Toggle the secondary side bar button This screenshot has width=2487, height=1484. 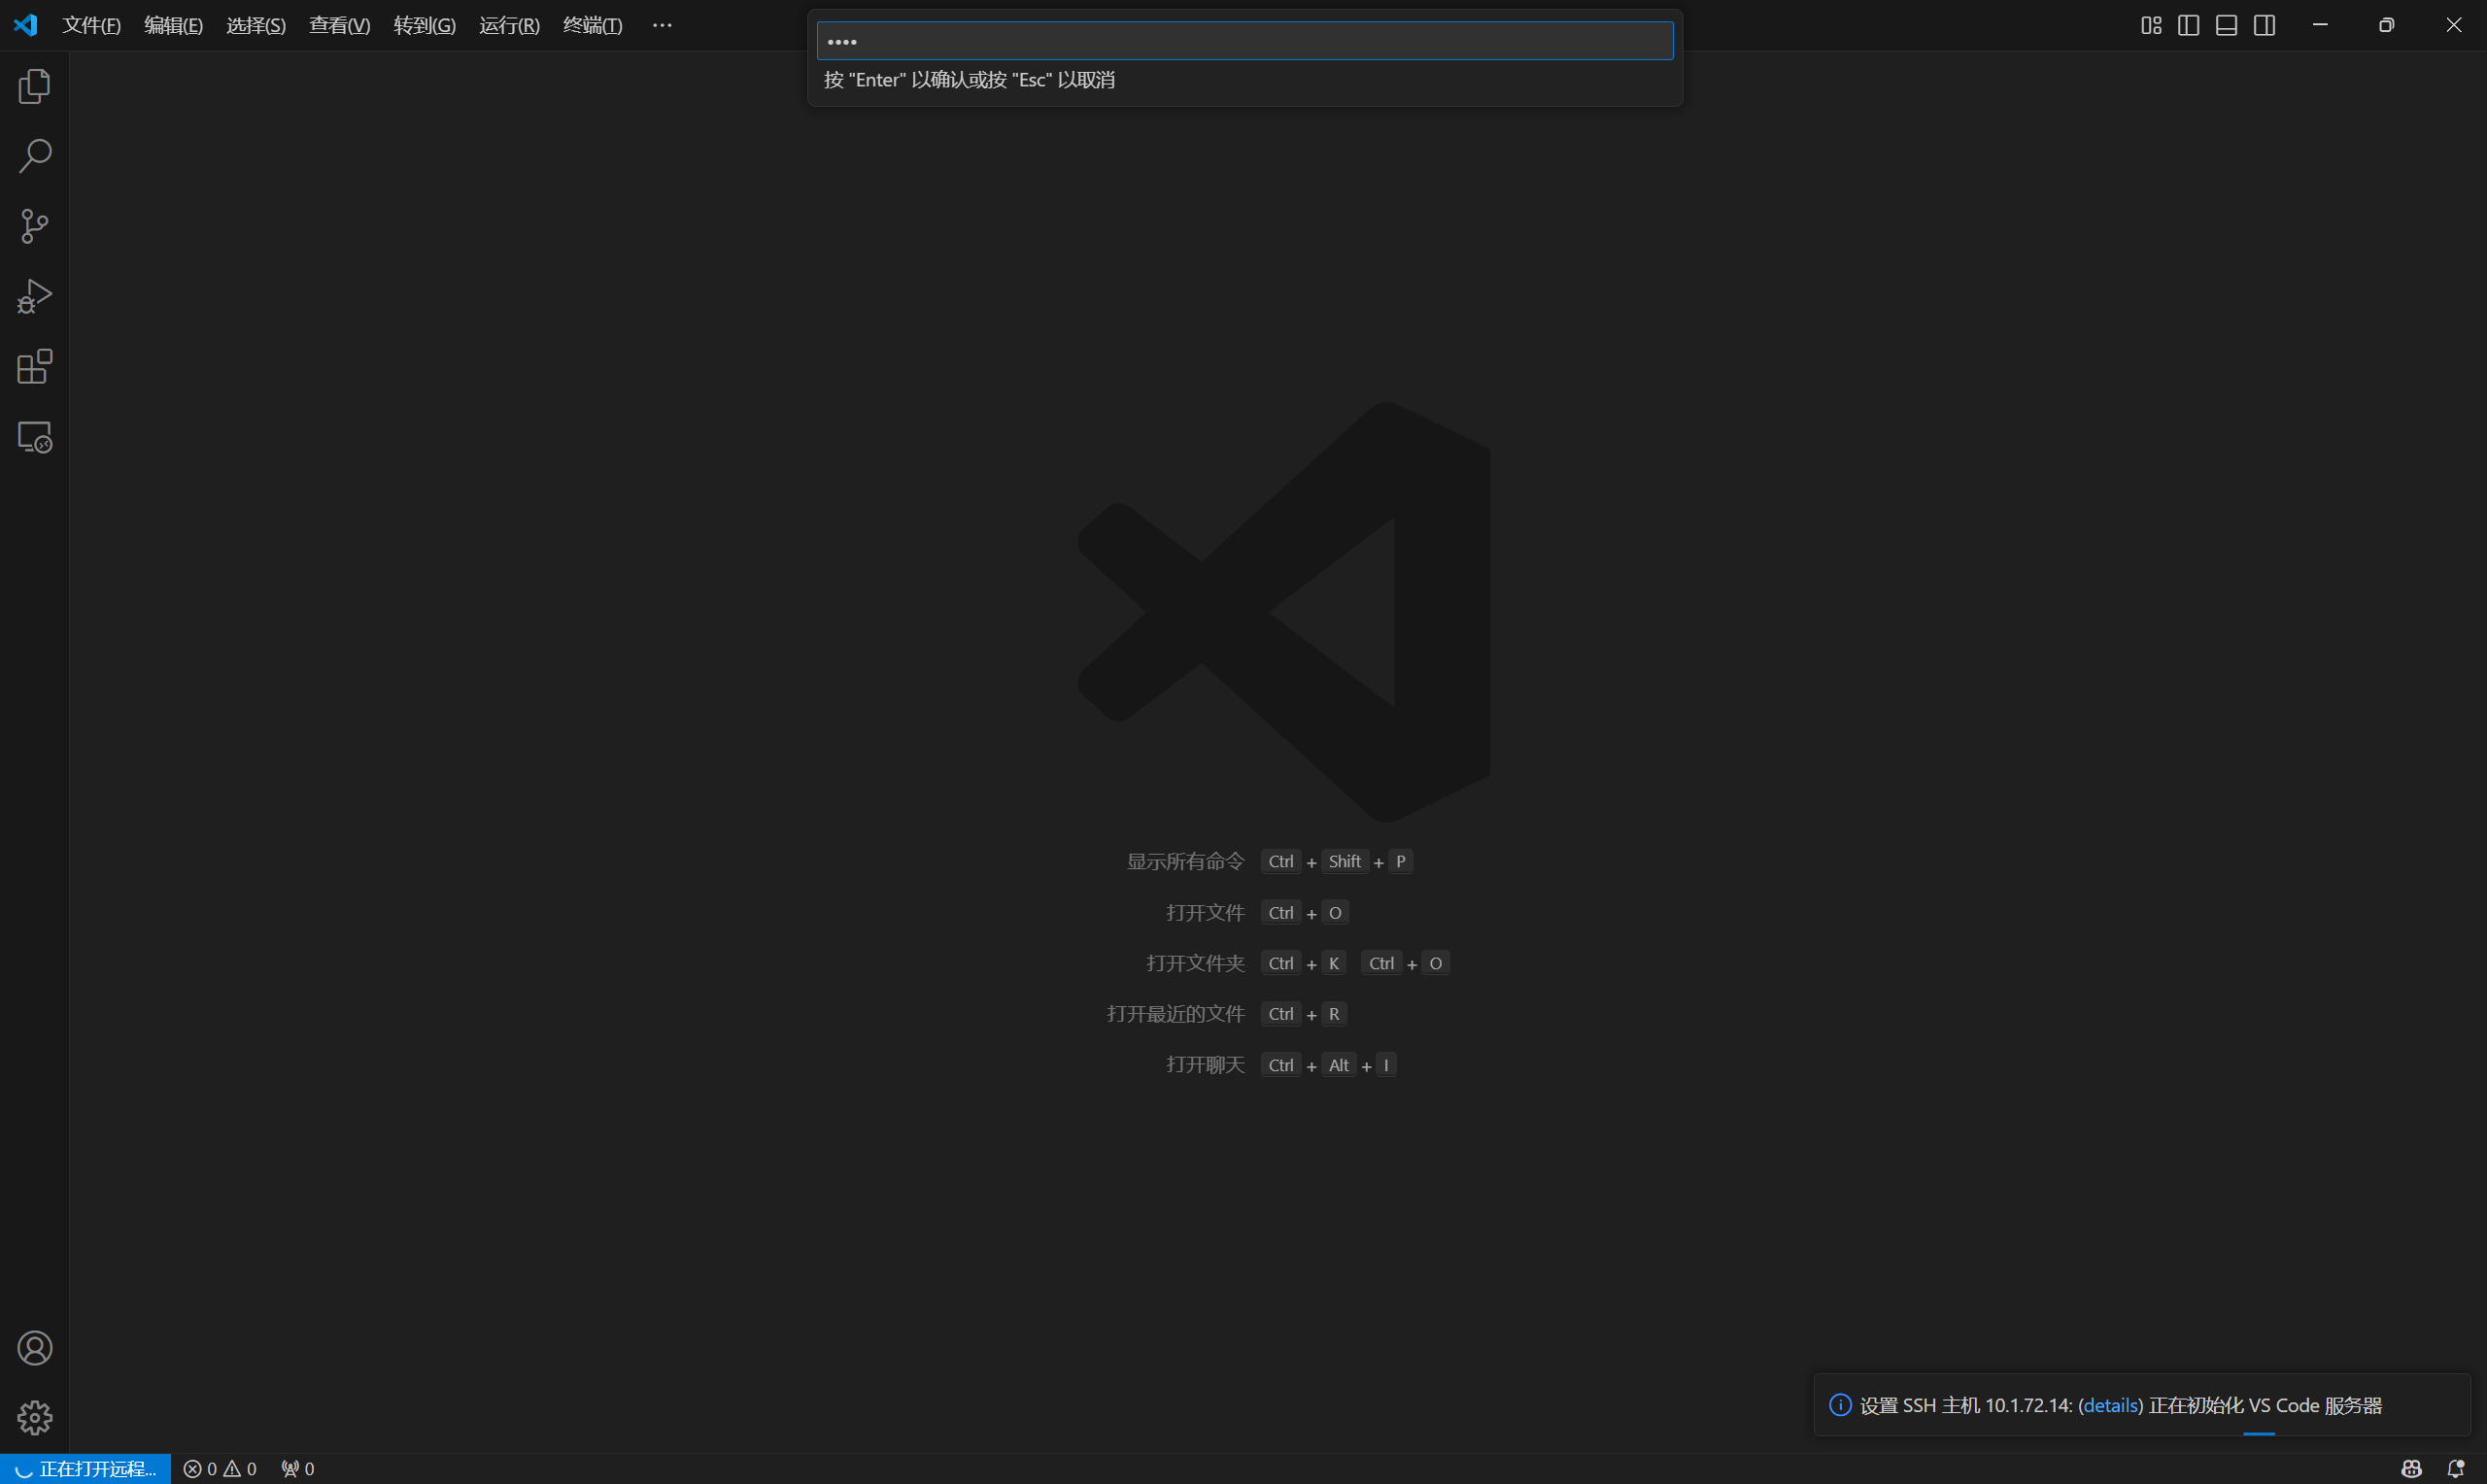(2264, 25)
